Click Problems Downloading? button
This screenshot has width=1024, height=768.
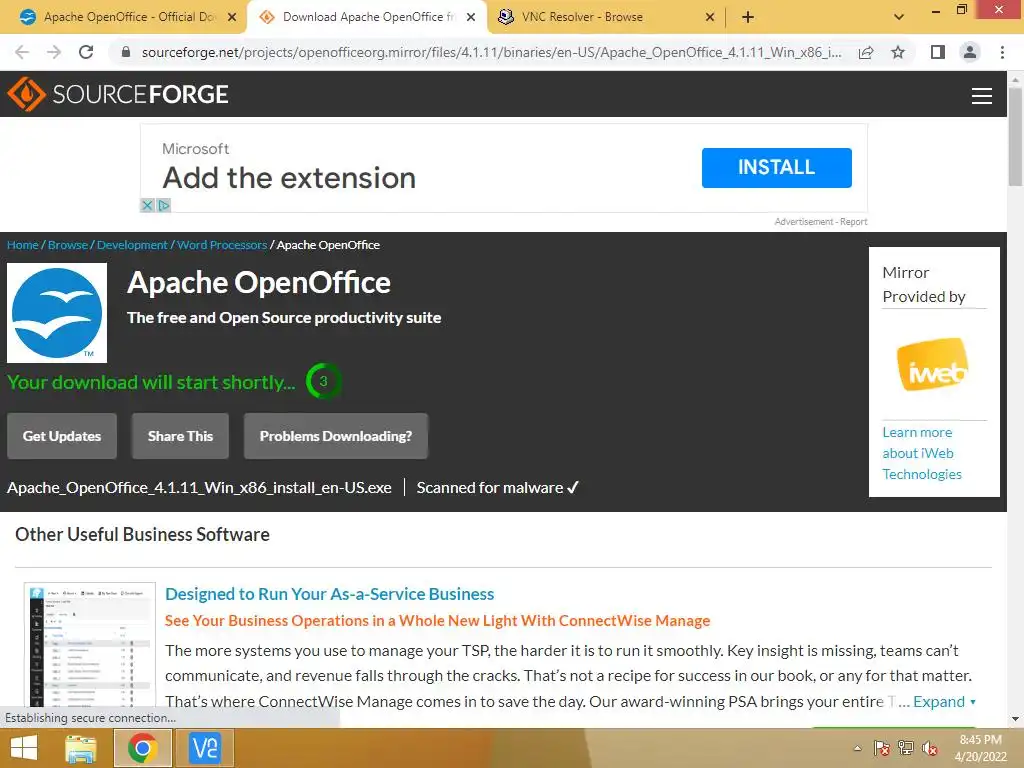pos(336,436)
